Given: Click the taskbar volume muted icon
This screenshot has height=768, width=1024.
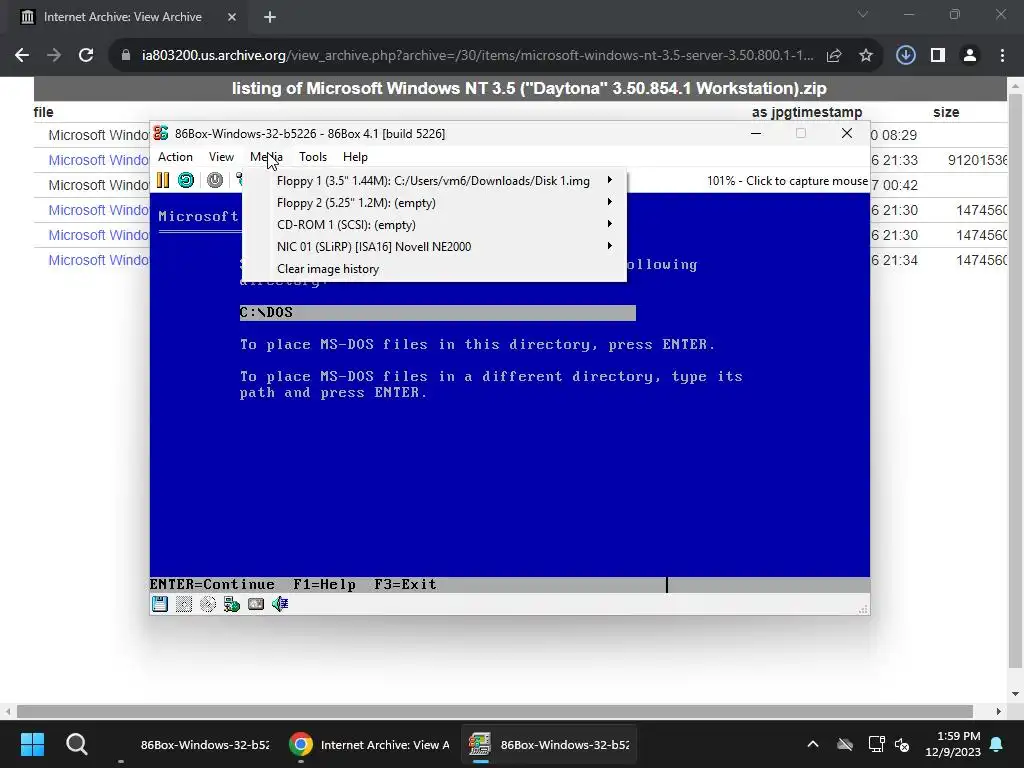Looking at the screenshot, I should click(x=902, y=744).
